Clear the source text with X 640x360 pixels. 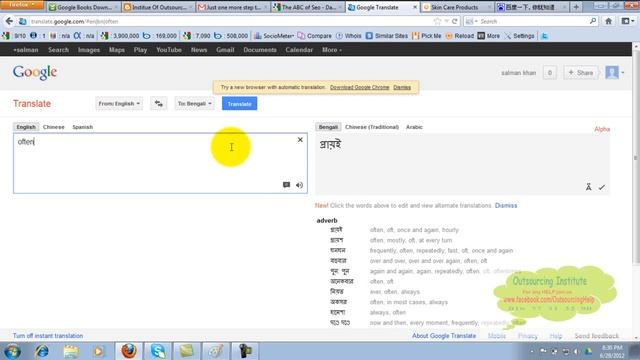300,140
